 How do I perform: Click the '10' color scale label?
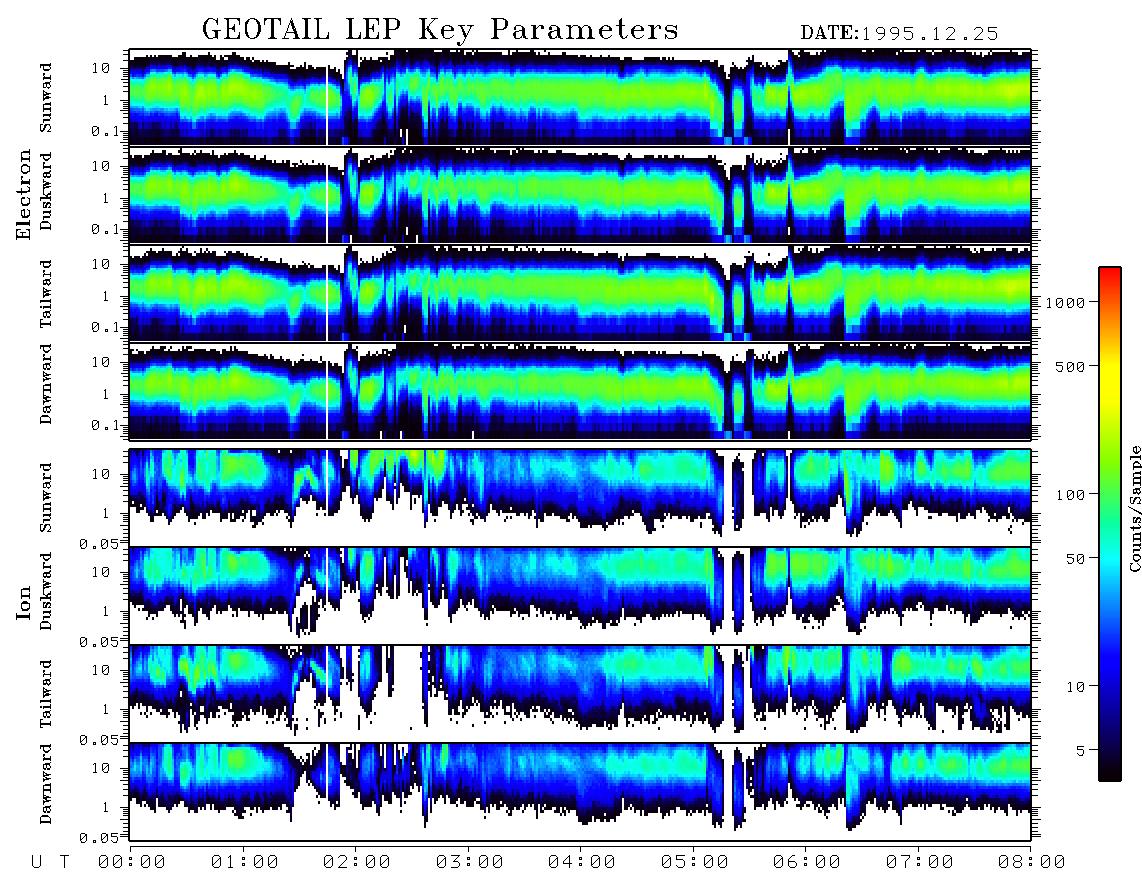click(x=1075, y=687)
